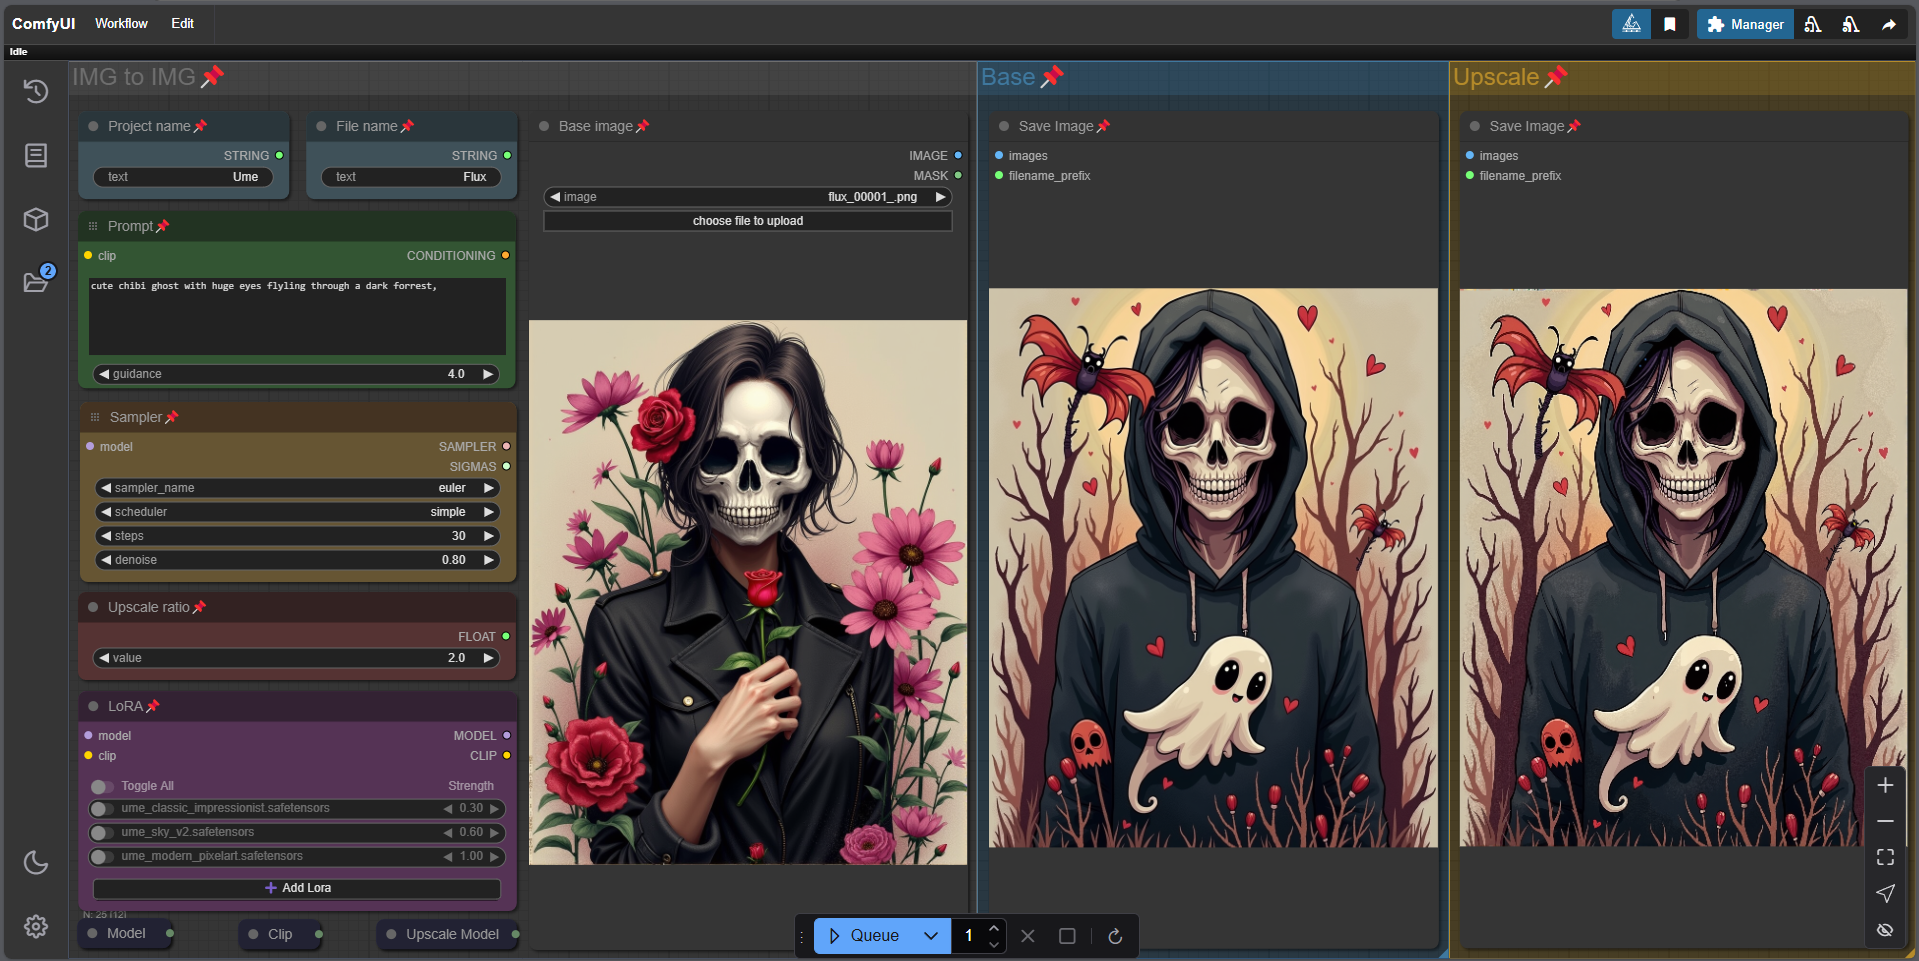Click the zoom in plus icon
The height and width of the screenshot is (961, 1919).
pyautogui.click(x=1885, y=785)
